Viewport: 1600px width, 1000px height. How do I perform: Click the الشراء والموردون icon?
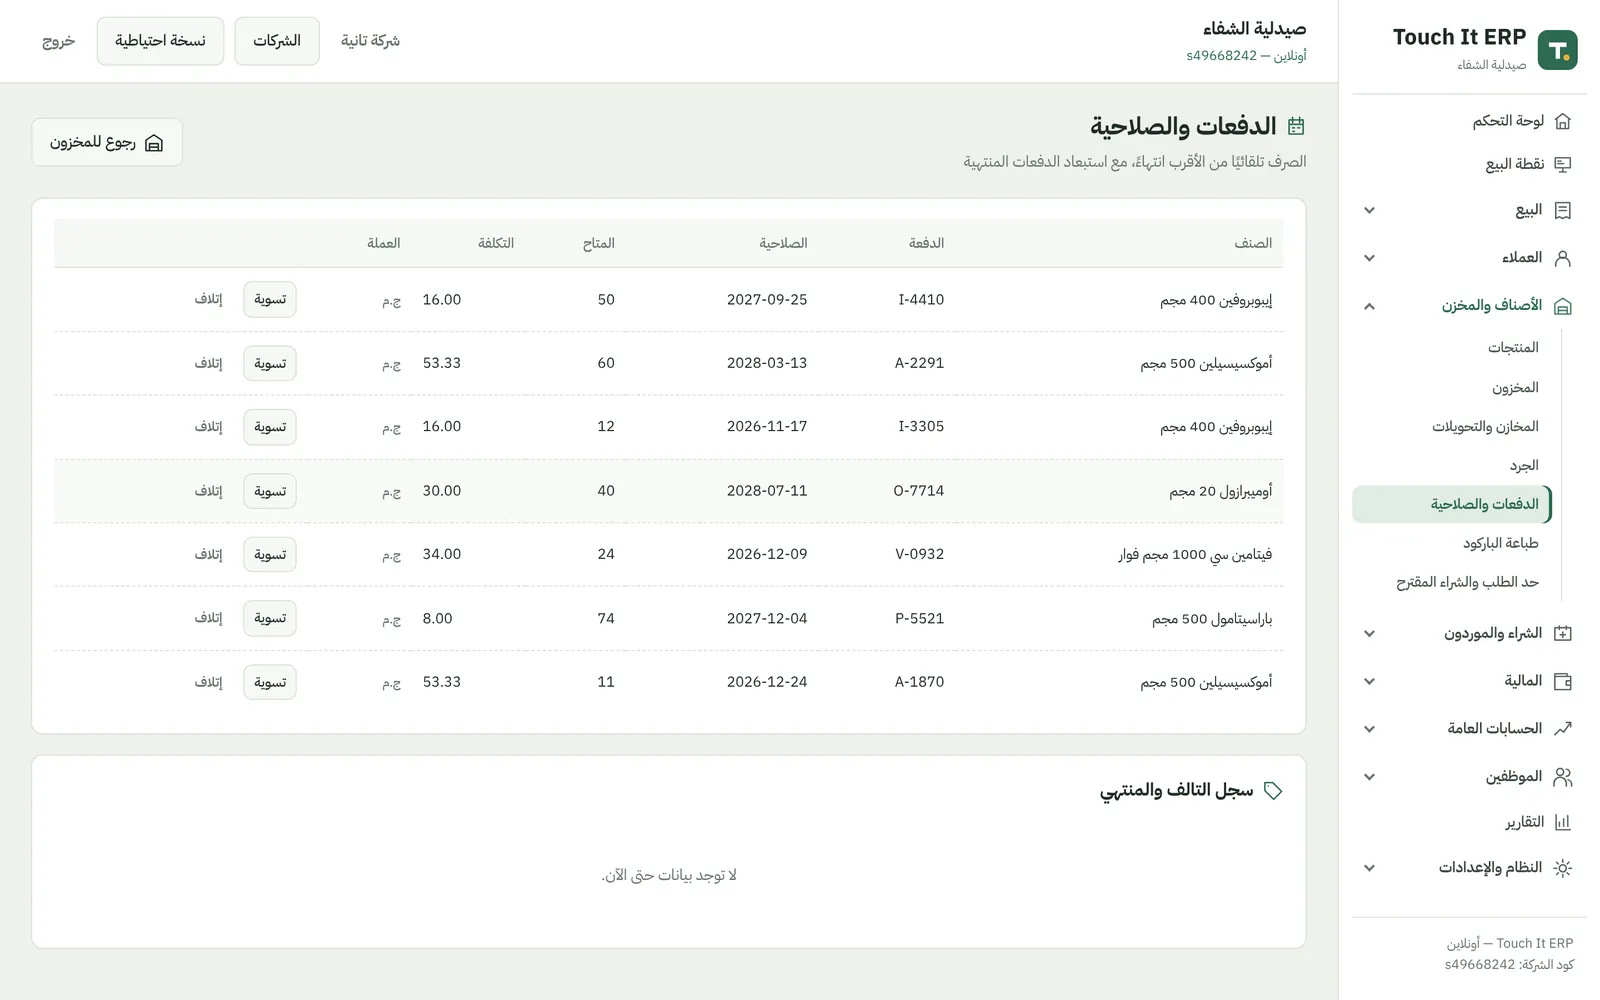tap(1563, 633)
